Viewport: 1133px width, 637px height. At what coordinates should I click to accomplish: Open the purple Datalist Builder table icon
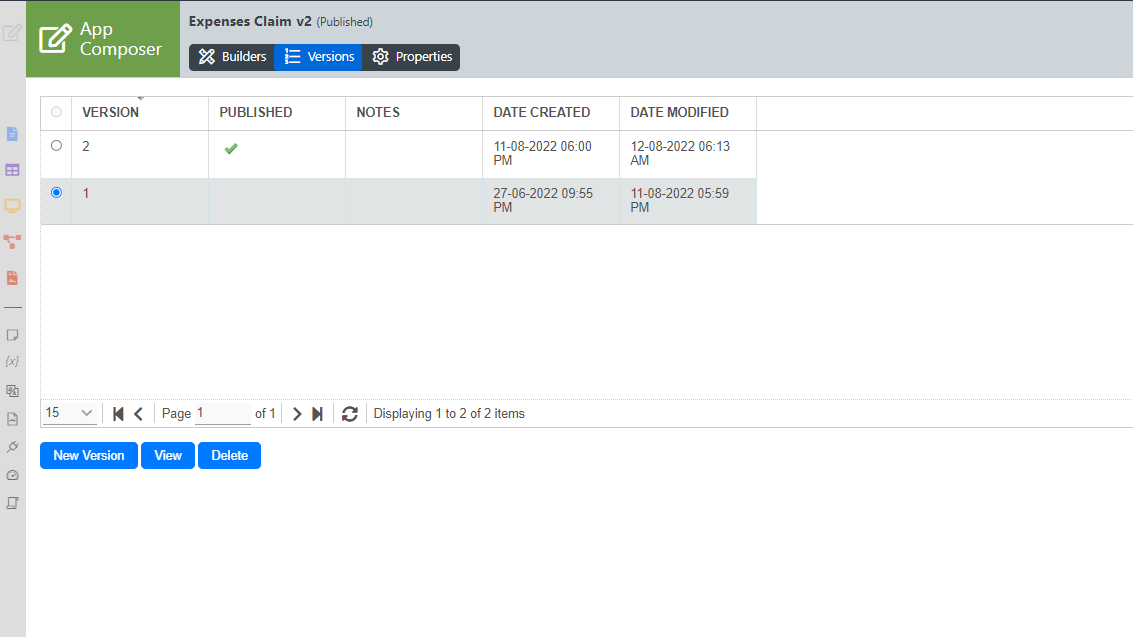(x=13, y=170)
